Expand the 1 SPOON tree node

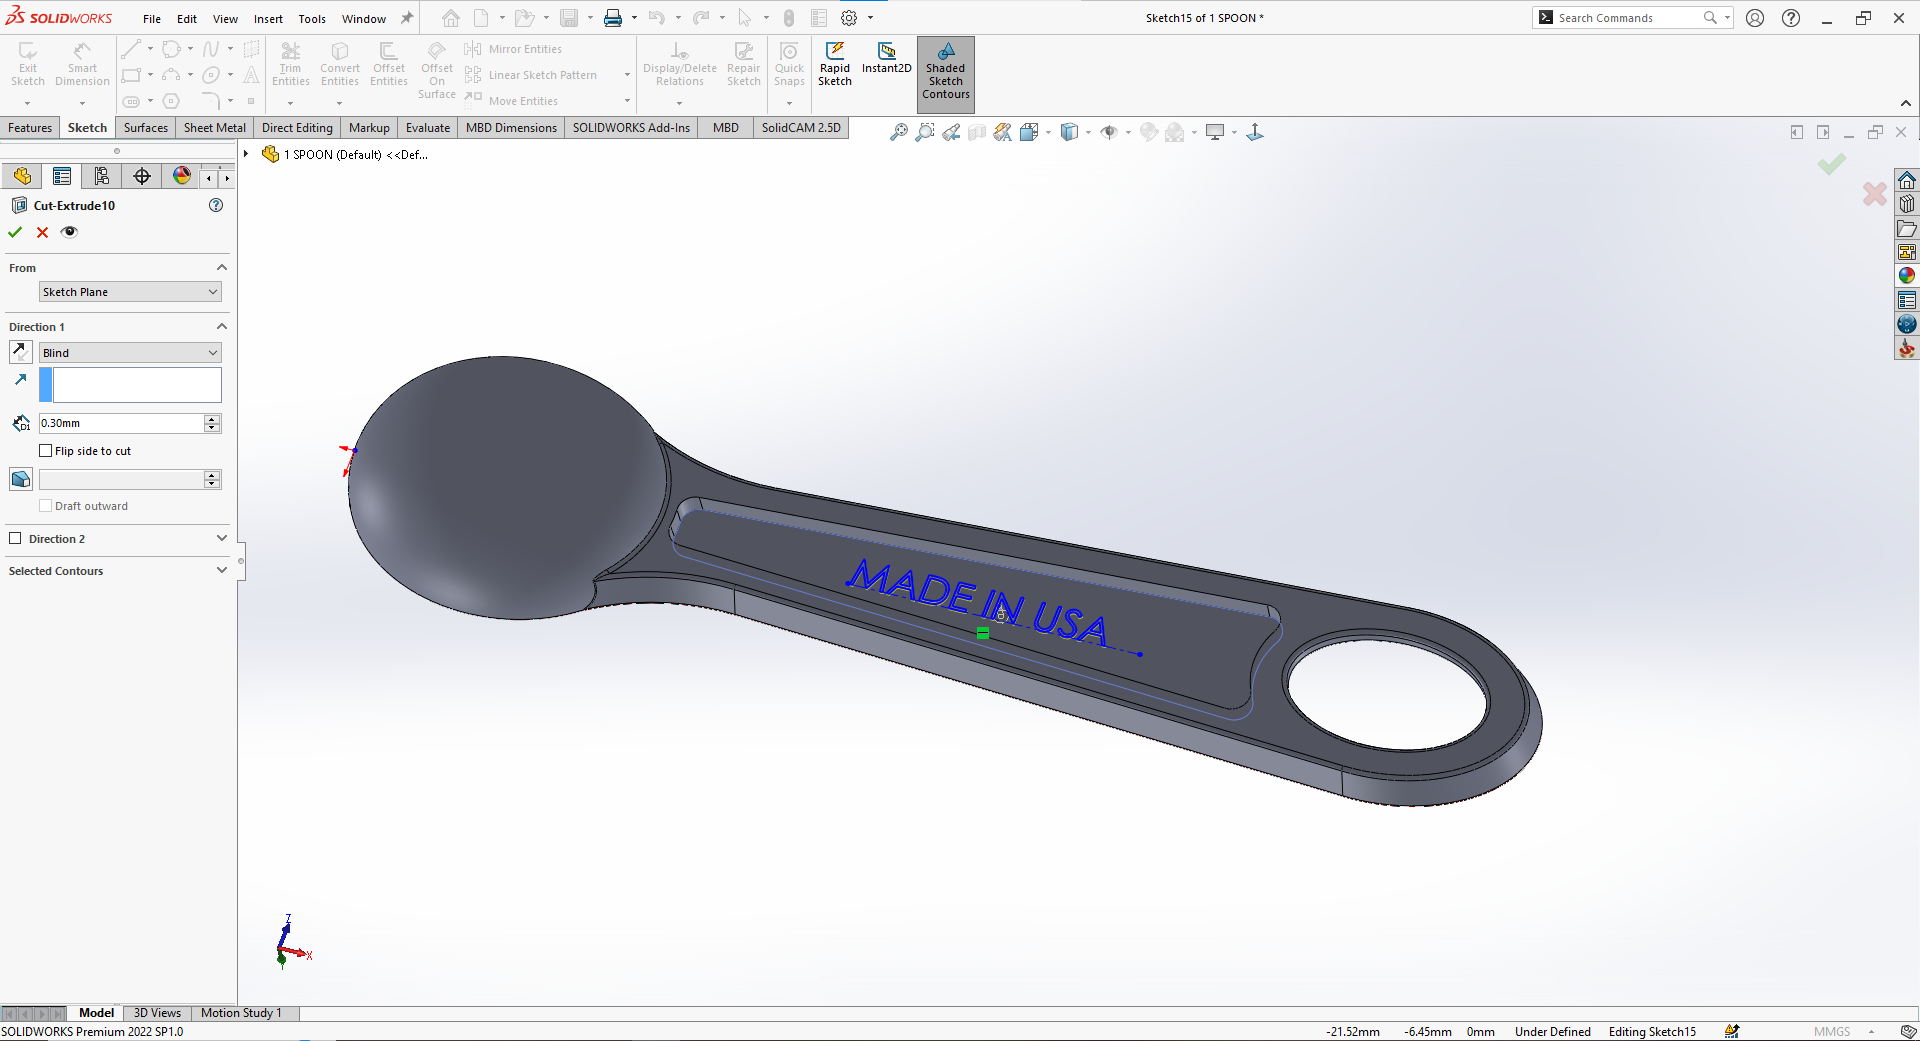(x=246, y=154)
